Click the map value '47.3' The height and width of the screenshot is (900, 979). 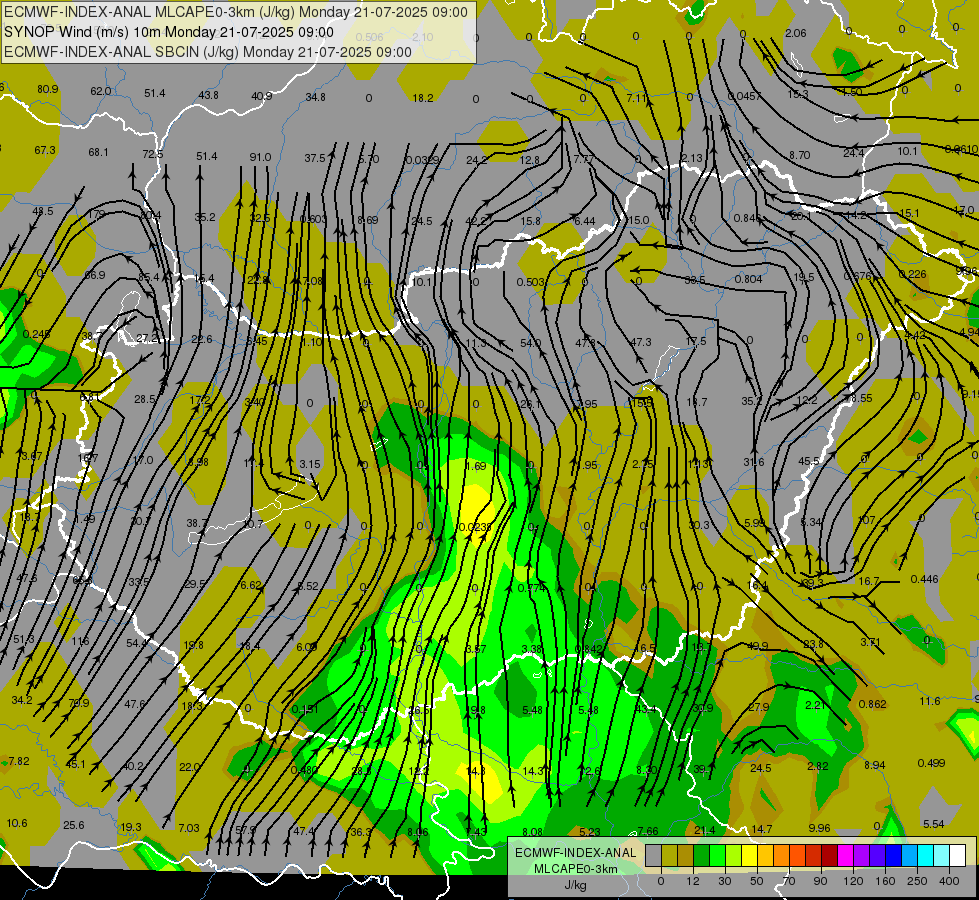point(641,342)
